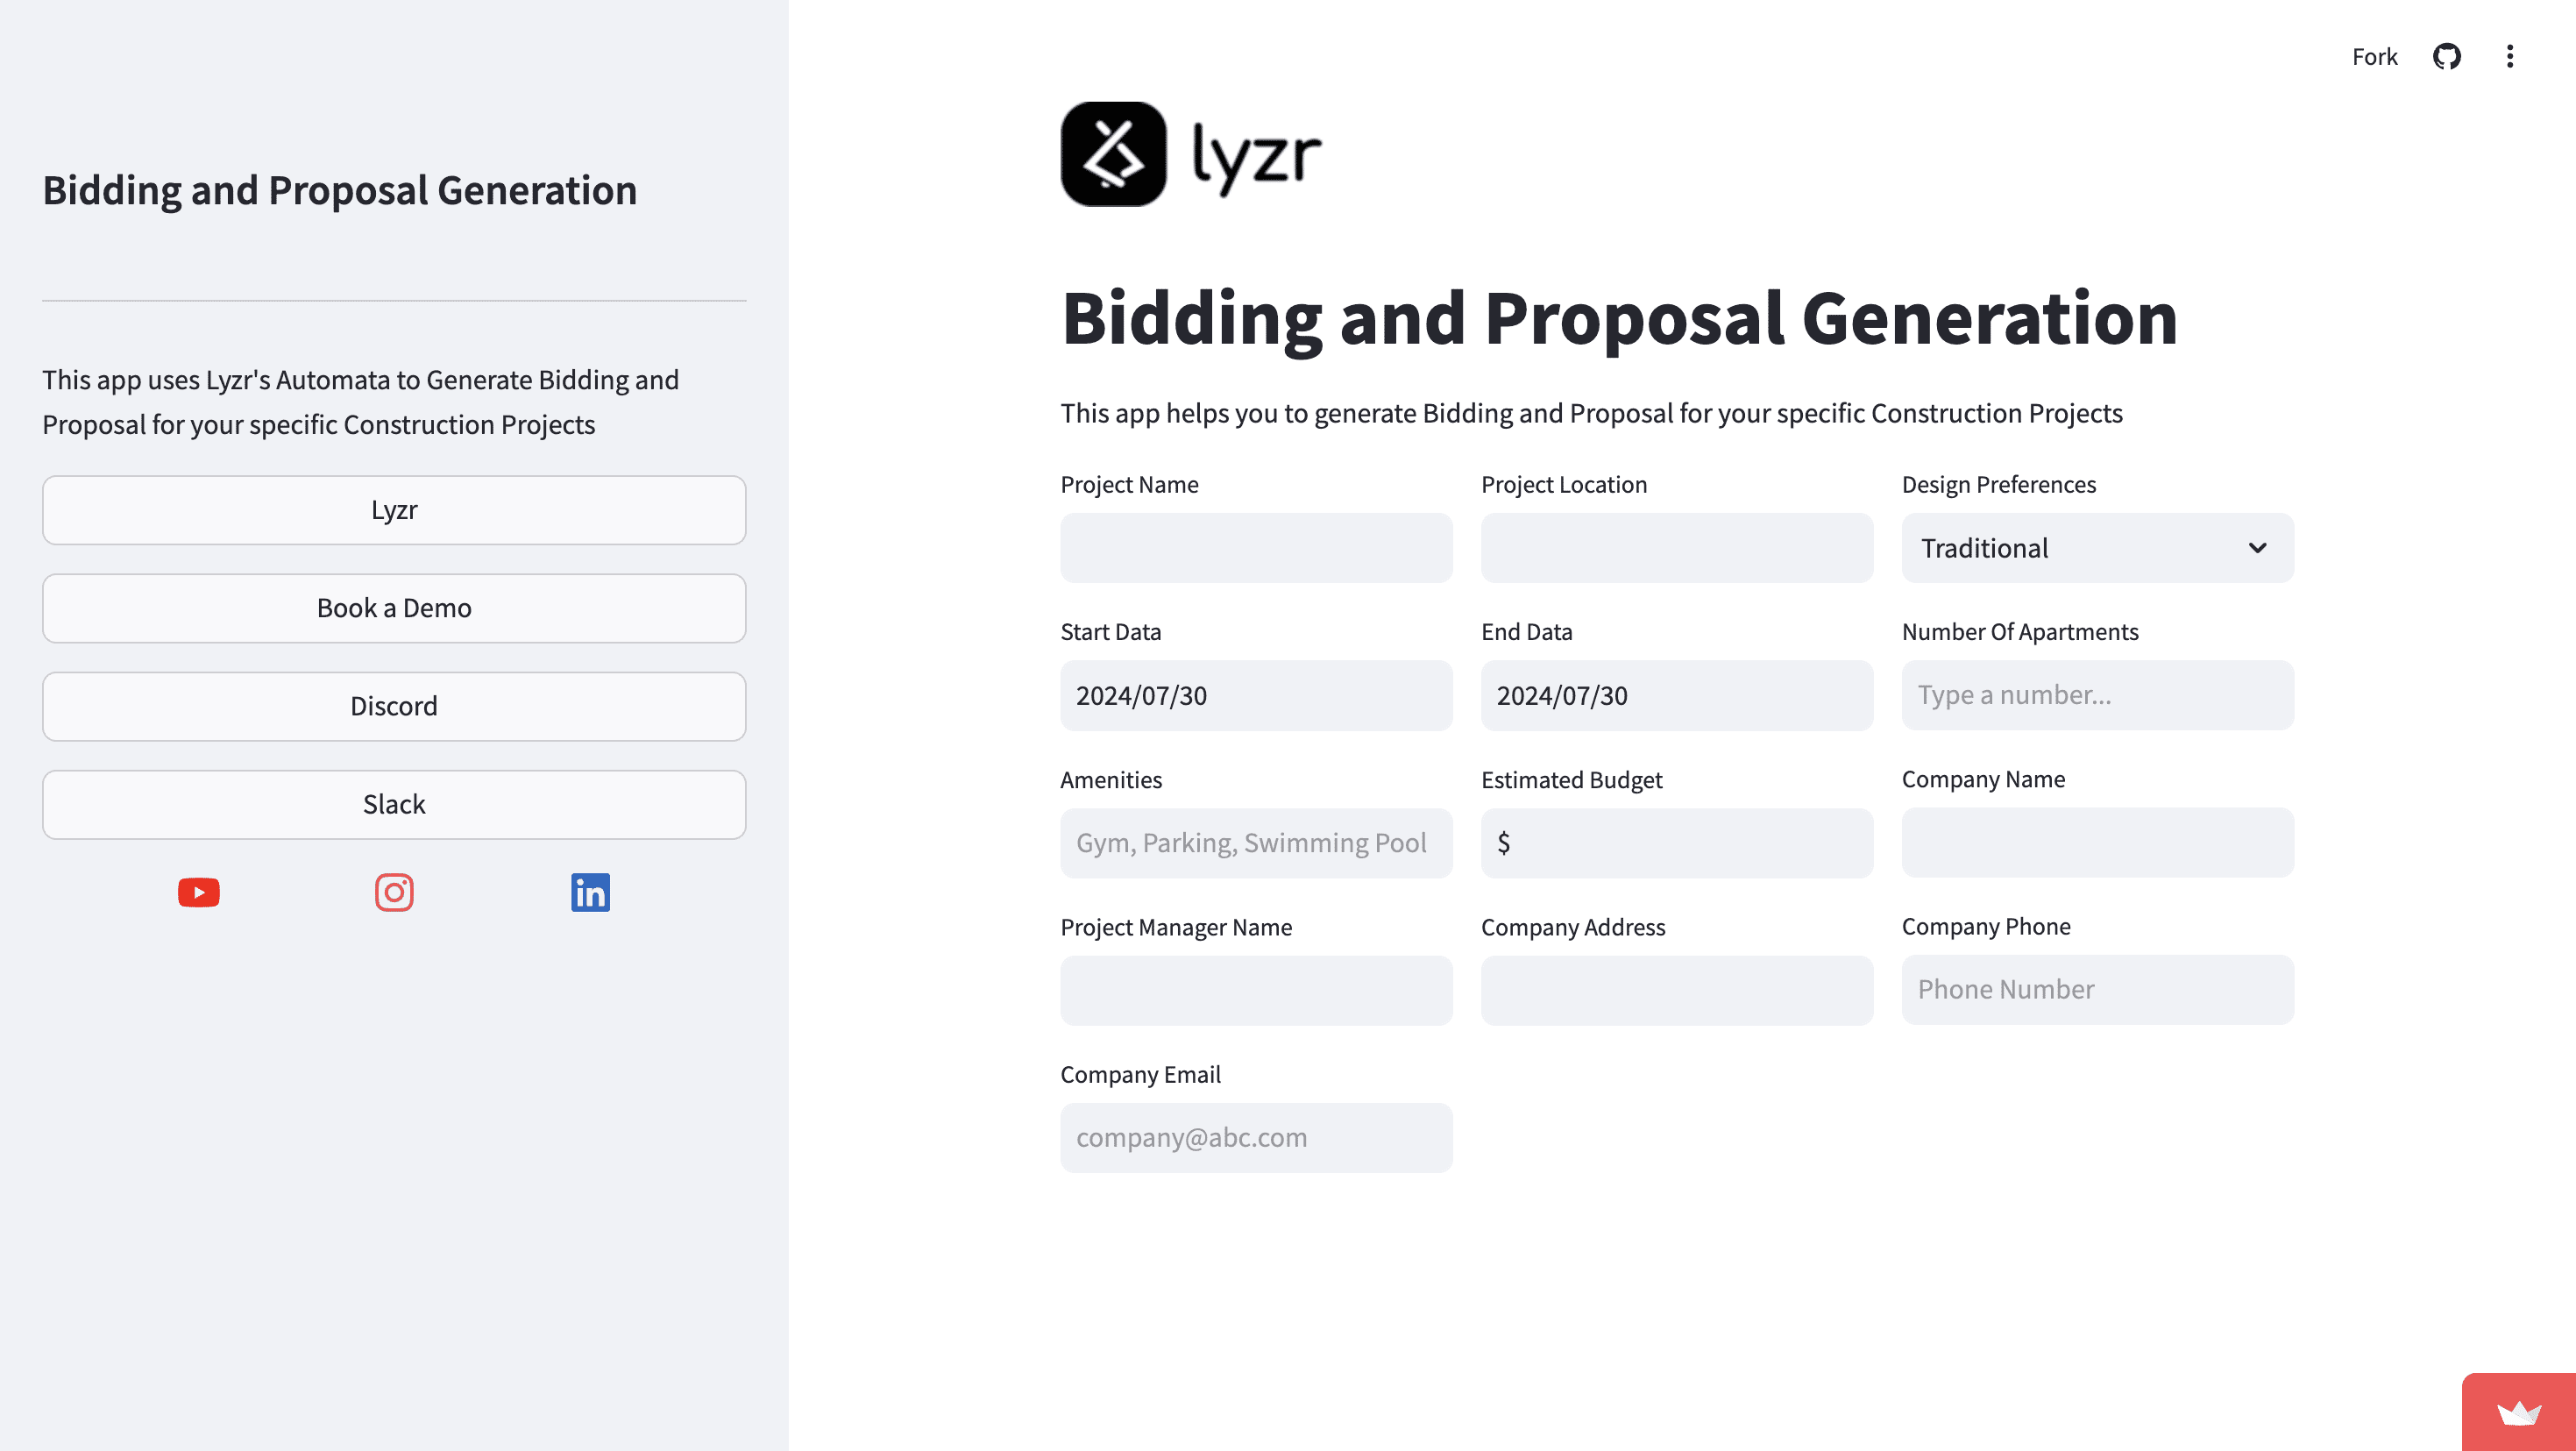Focus the Project Name input field
Image resolution: width=2576 pixels, height=1451 pixels.
pos(1255,548)
